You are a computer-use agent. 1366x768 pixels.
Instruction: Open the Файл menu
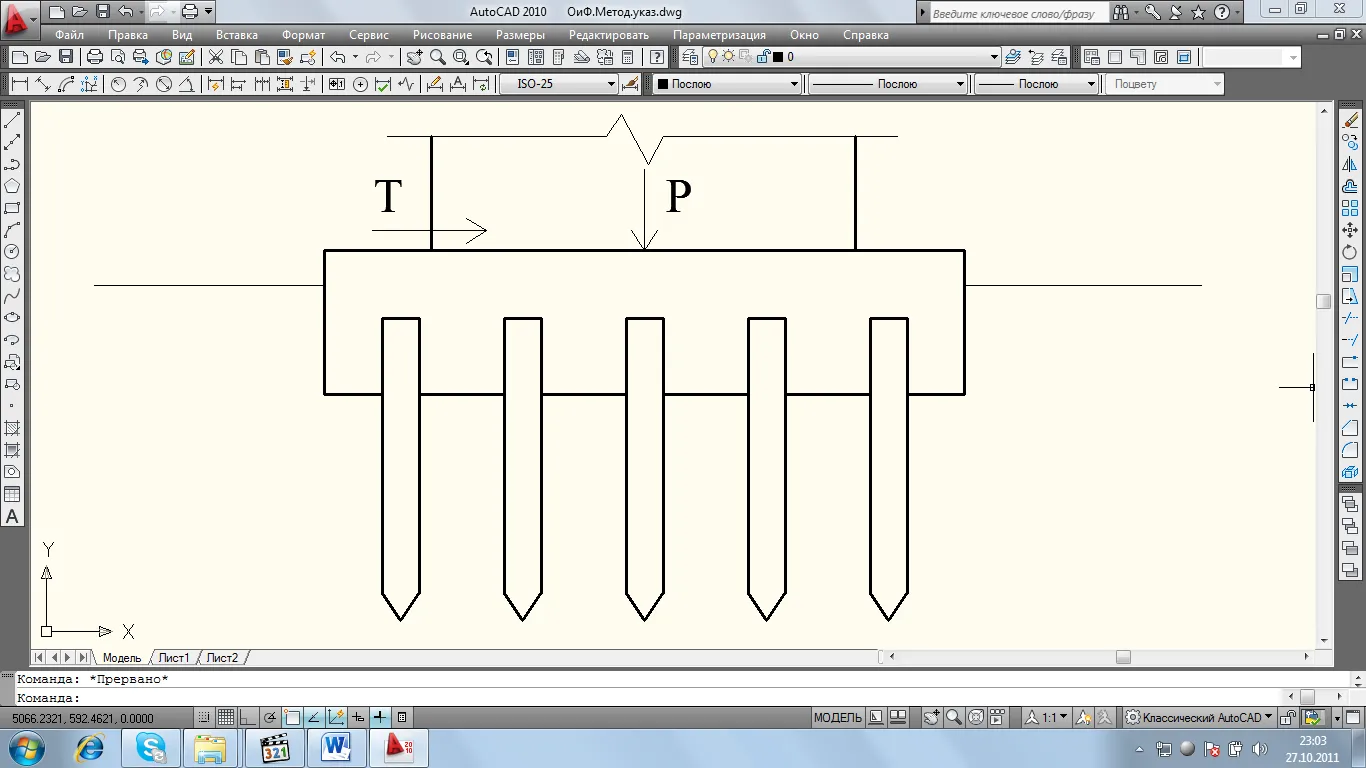pyautogui.click(x=69, y=34)
